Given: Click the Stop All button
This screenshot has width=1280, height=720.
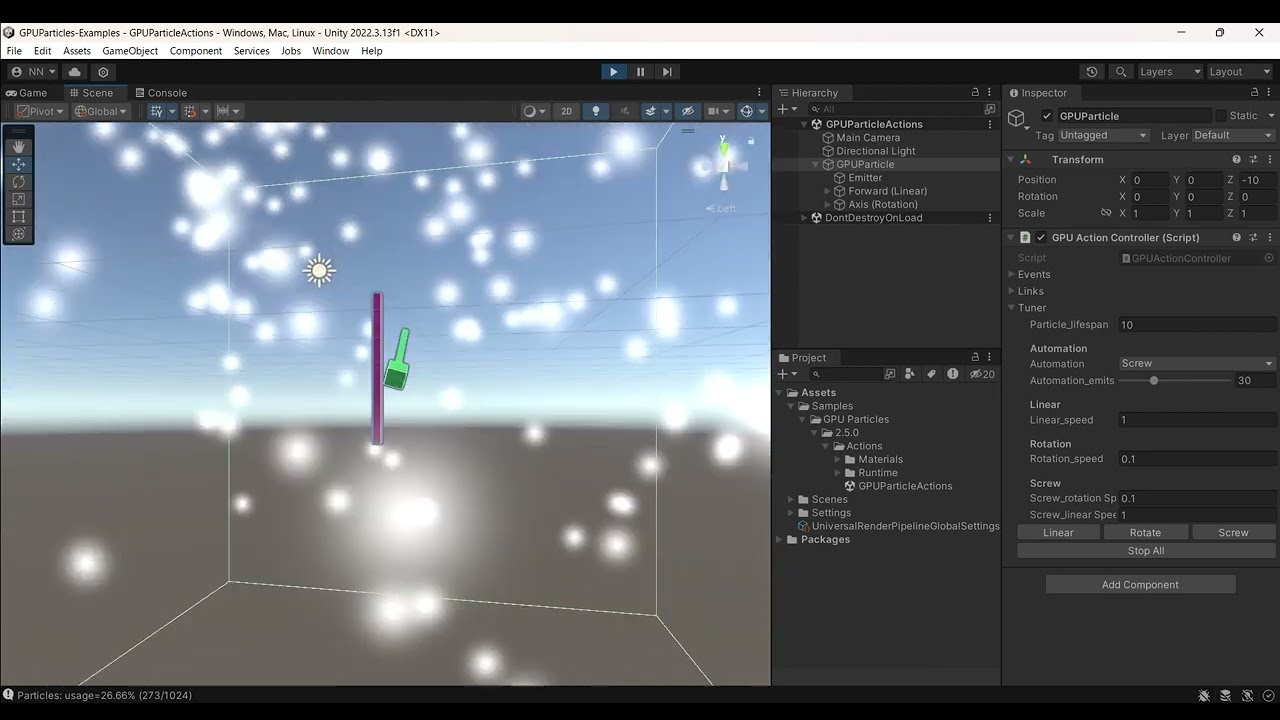Looking at the screenshot, I should (1146, 551).
